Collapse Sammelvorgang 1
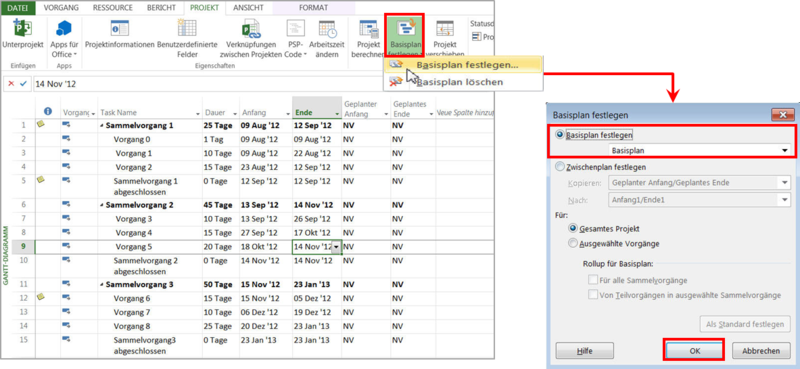Viewport: 800px width, 369px height. (102, 125)
